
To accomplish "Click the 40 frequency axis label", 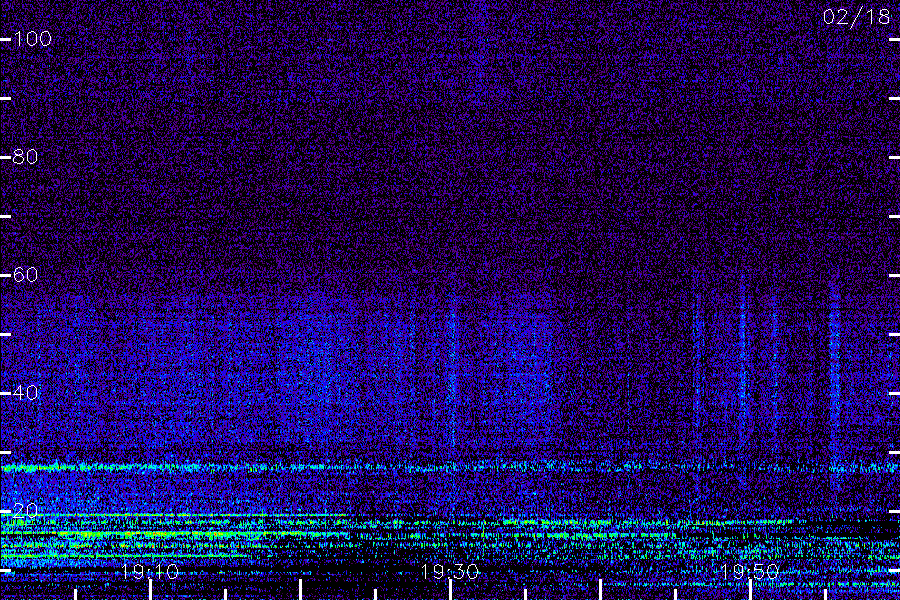I will (25, 393).
